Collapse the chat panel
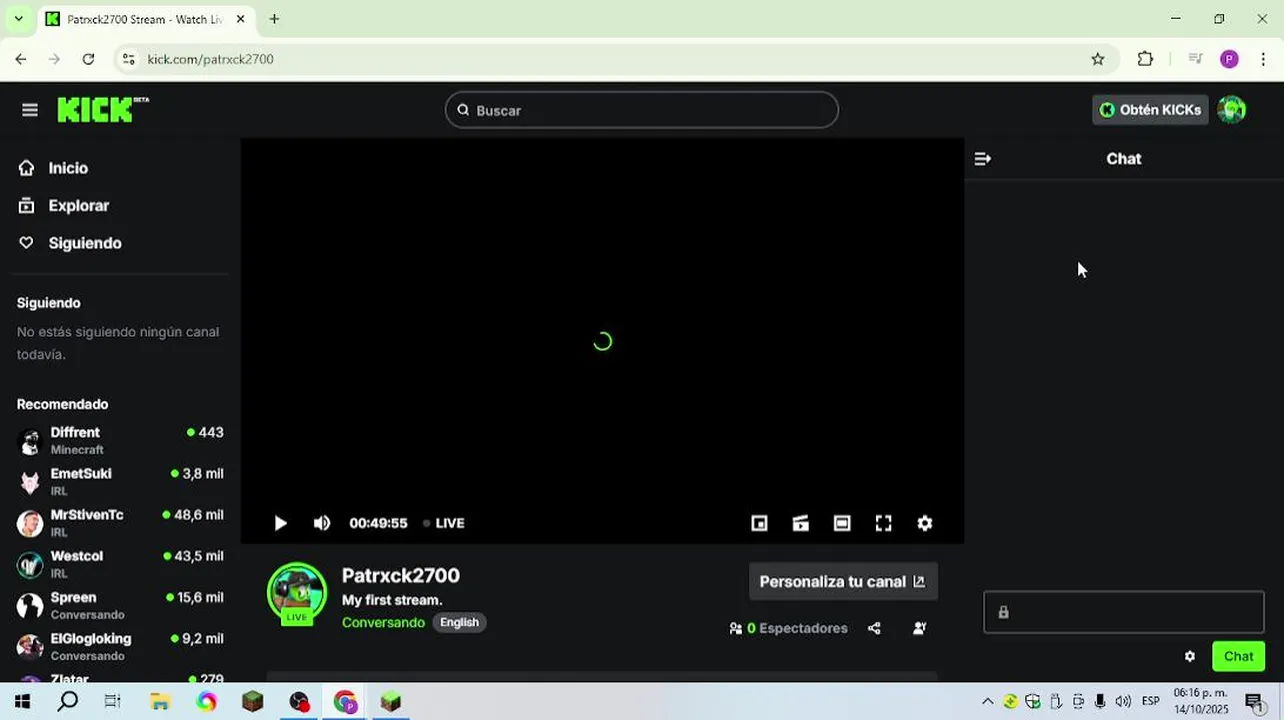This screenshot has width=1284, height=720. 983,159
